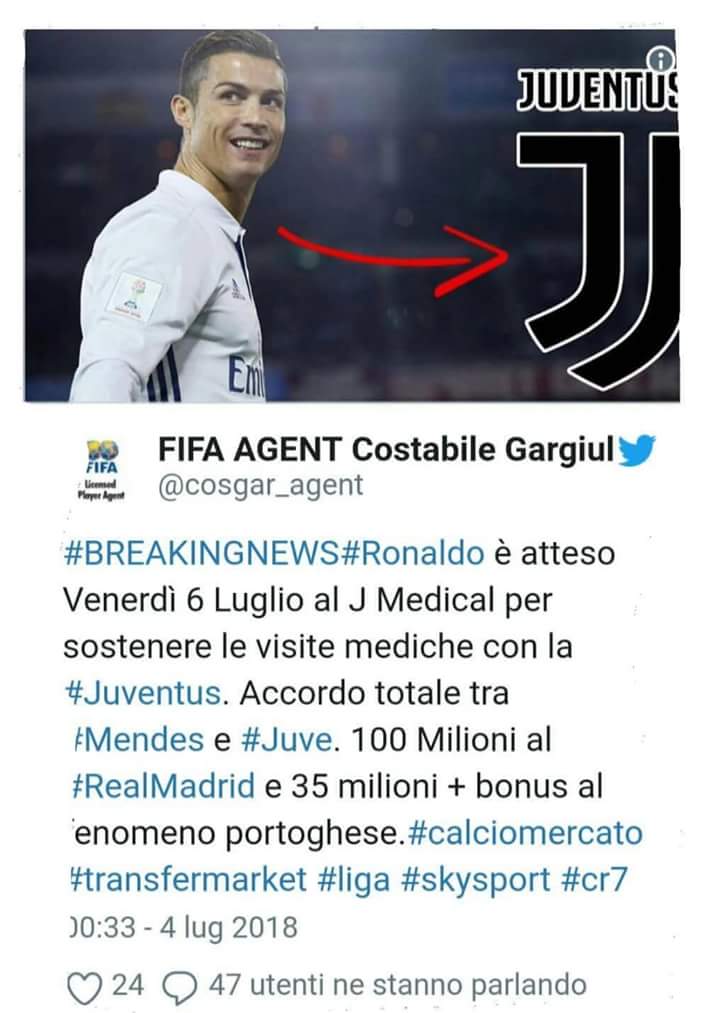Open the #liga hashtag

354,881
